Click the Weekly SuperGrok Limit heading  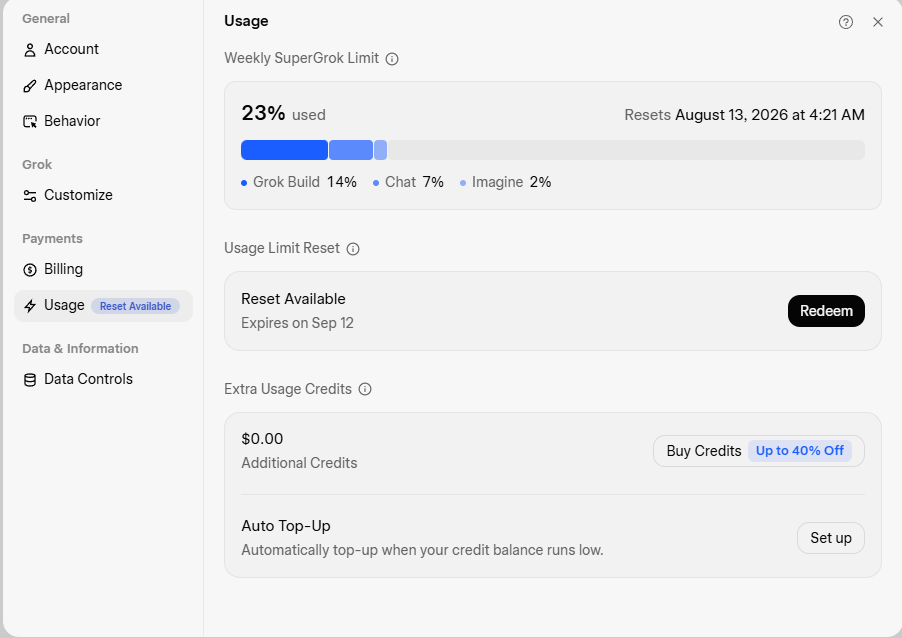[301, 58]
